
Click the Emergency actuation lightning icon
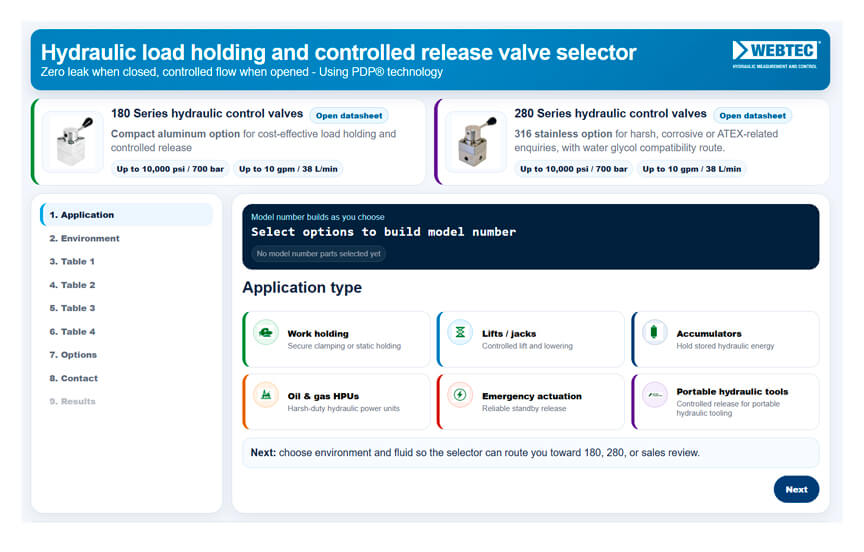tap(460, 395)
